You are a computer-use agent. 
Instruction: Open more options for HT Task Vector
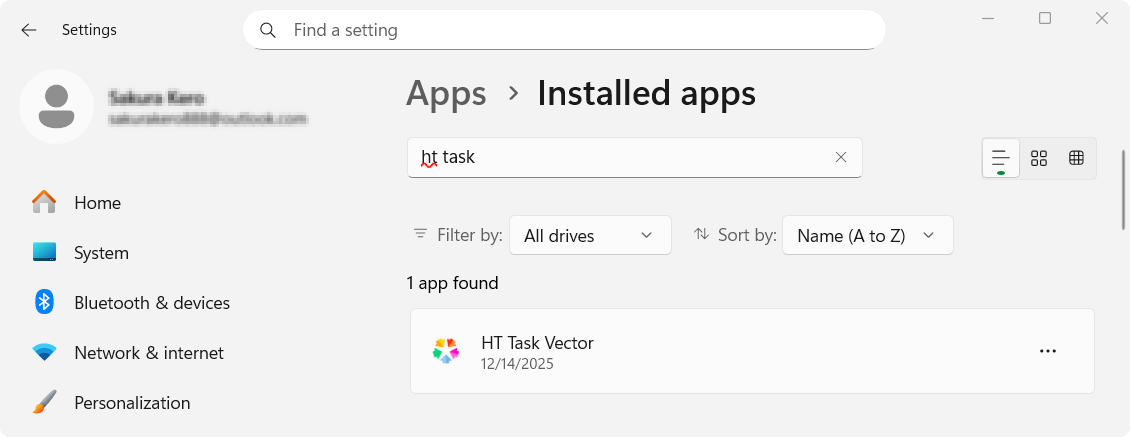click(x=1047, y=351)
